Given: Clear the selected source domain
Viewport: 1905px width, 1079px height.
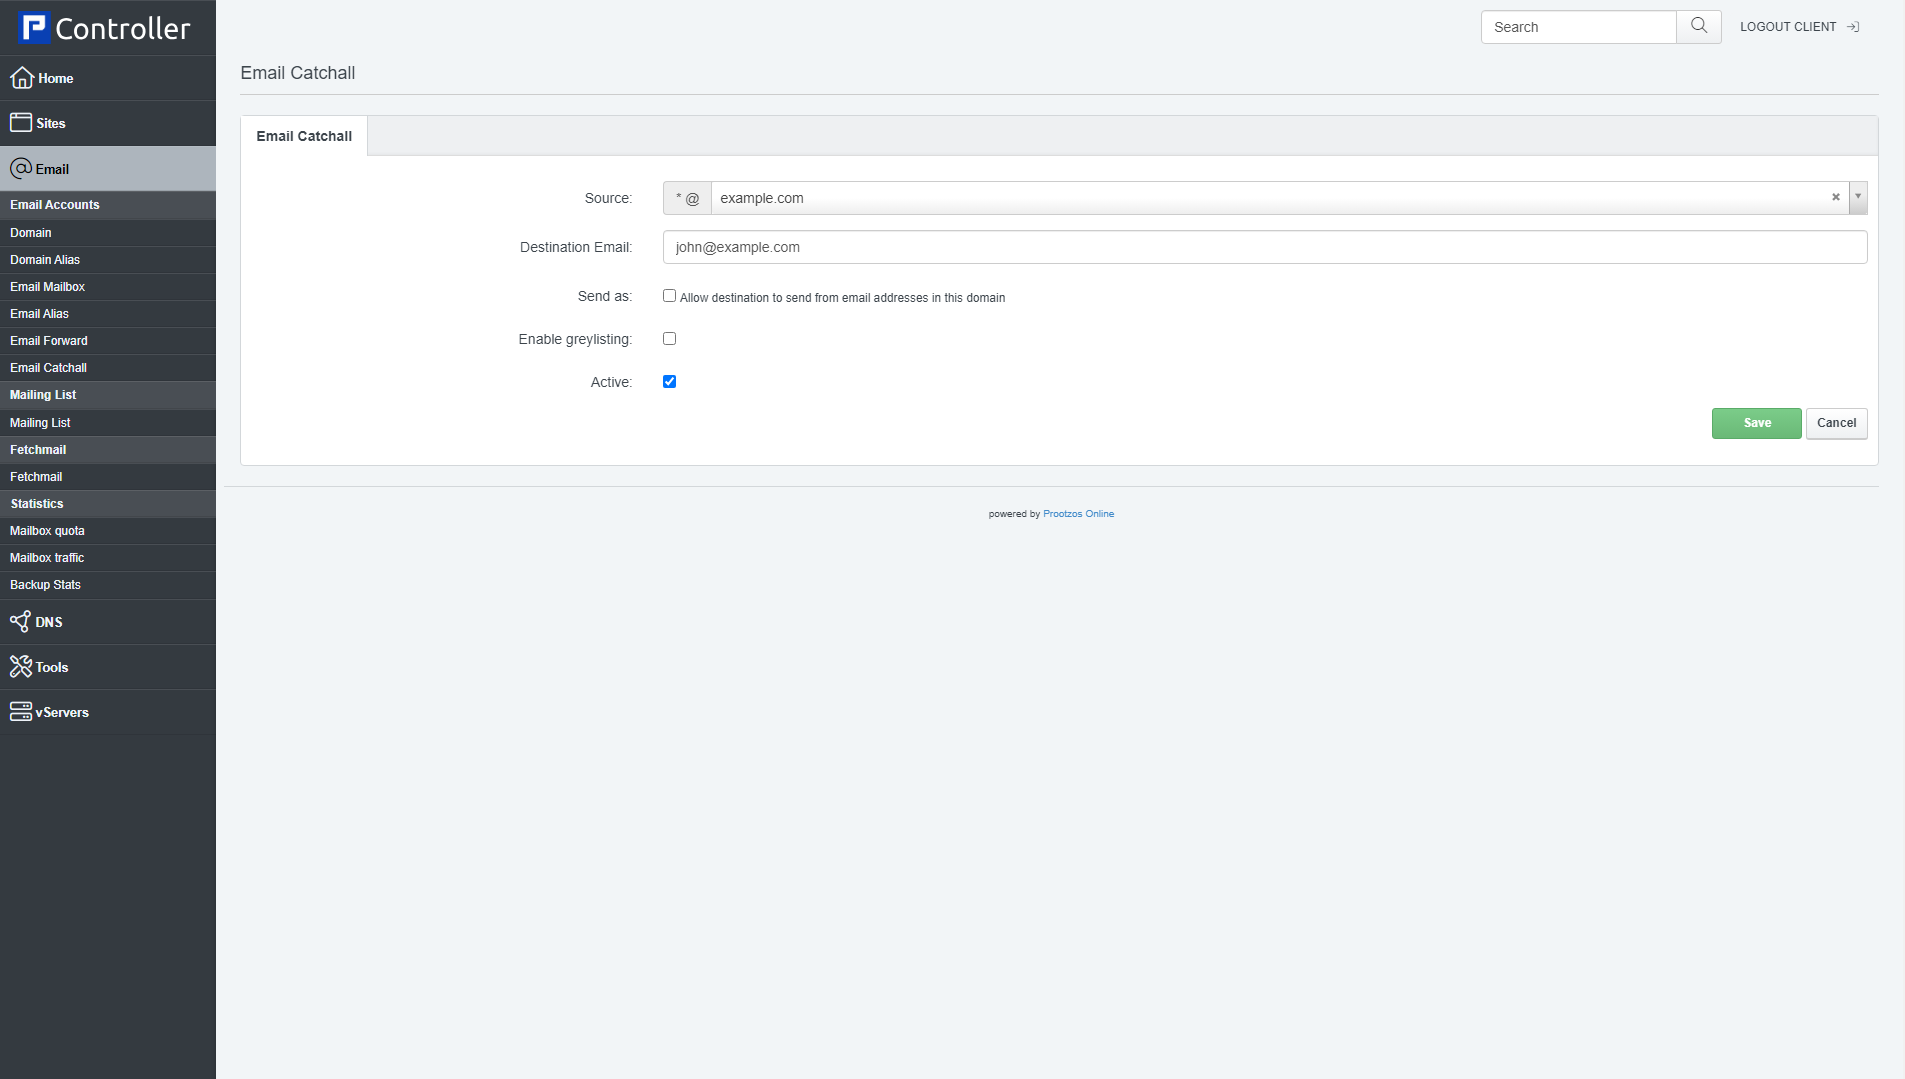Looking at the screenshot, I should click(1835, 197).
